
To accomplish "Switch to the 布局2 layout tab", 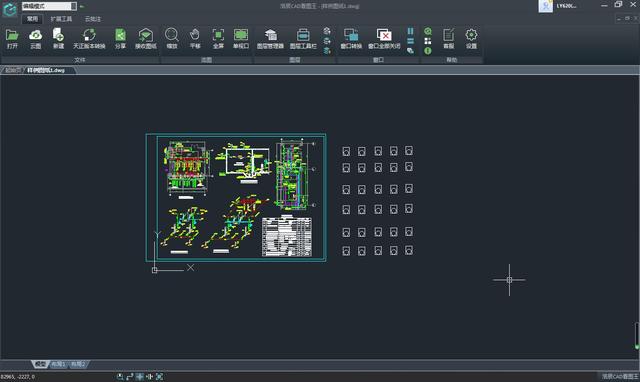I will [78, 364].
